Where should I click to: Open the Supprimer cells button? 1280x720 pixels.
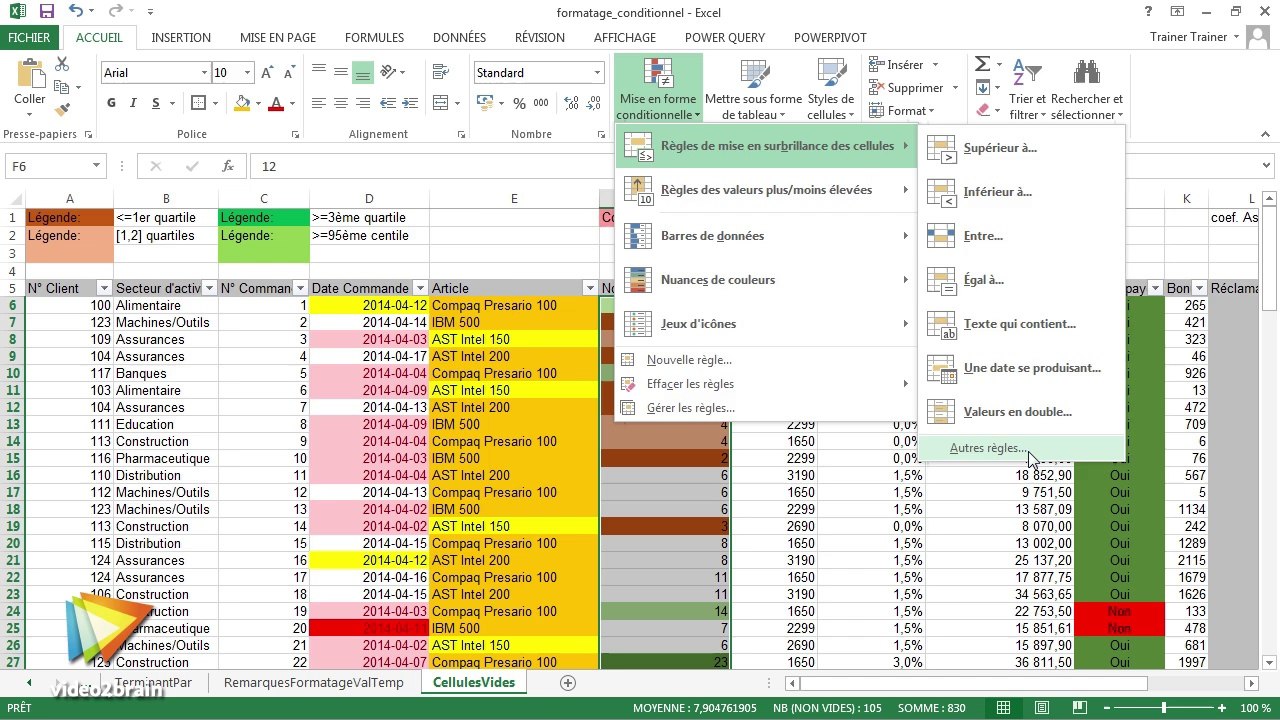[912, 88]
